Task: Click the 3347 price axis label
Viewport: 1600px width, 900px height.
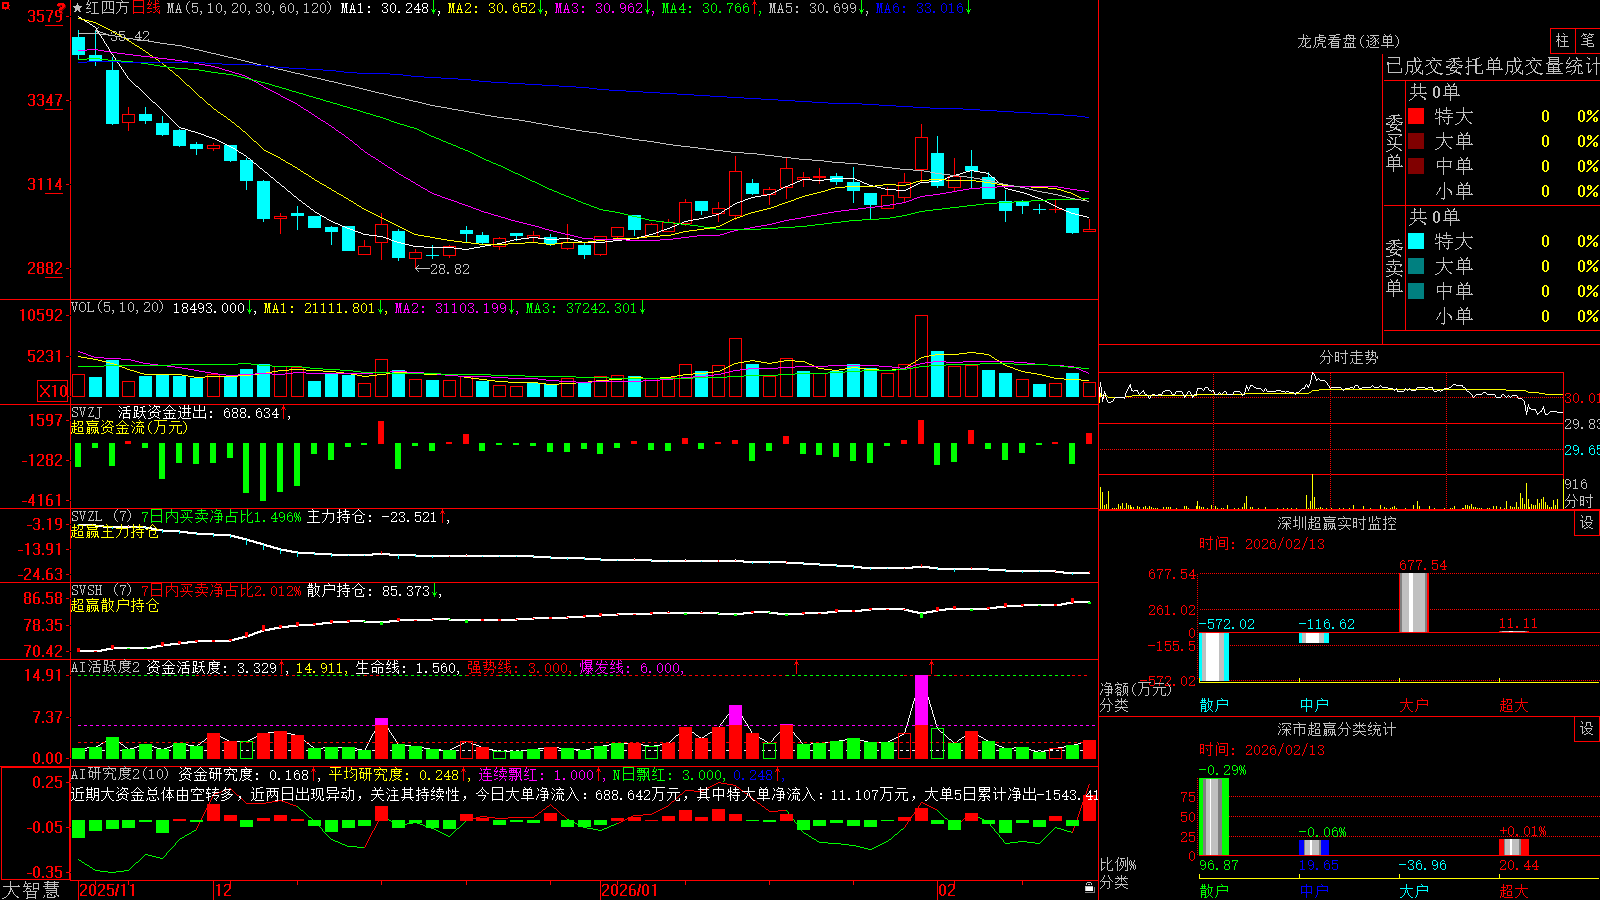Action: [45, 100]
